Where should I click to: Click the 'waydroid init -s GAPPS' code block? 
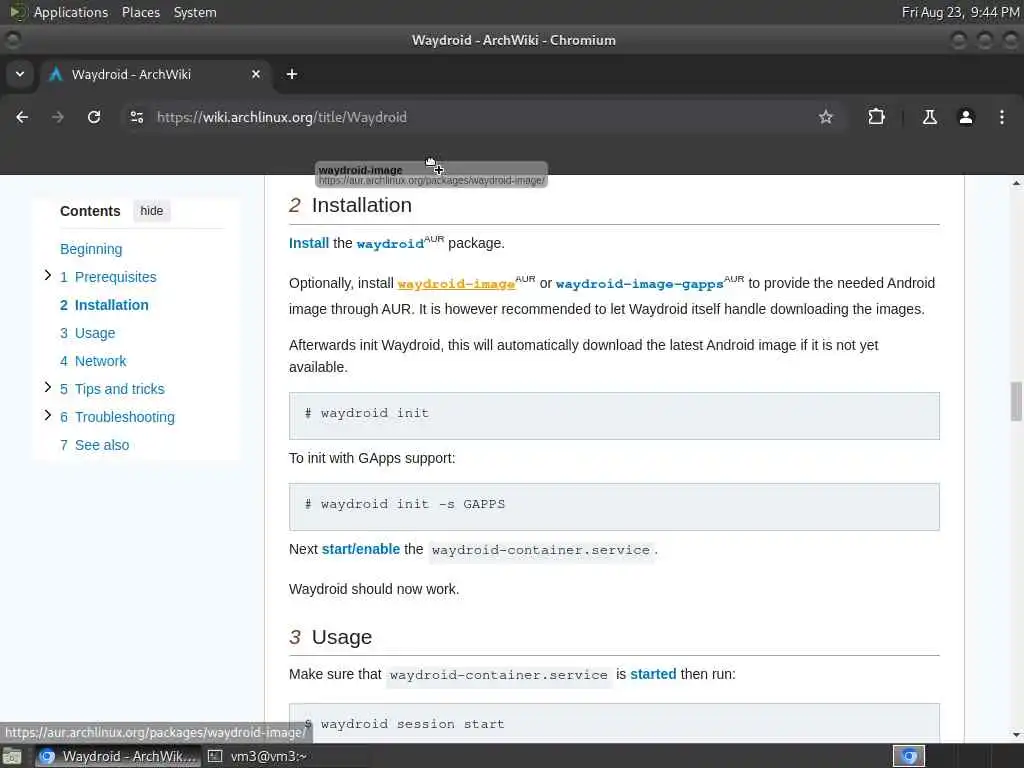(614, 507)
